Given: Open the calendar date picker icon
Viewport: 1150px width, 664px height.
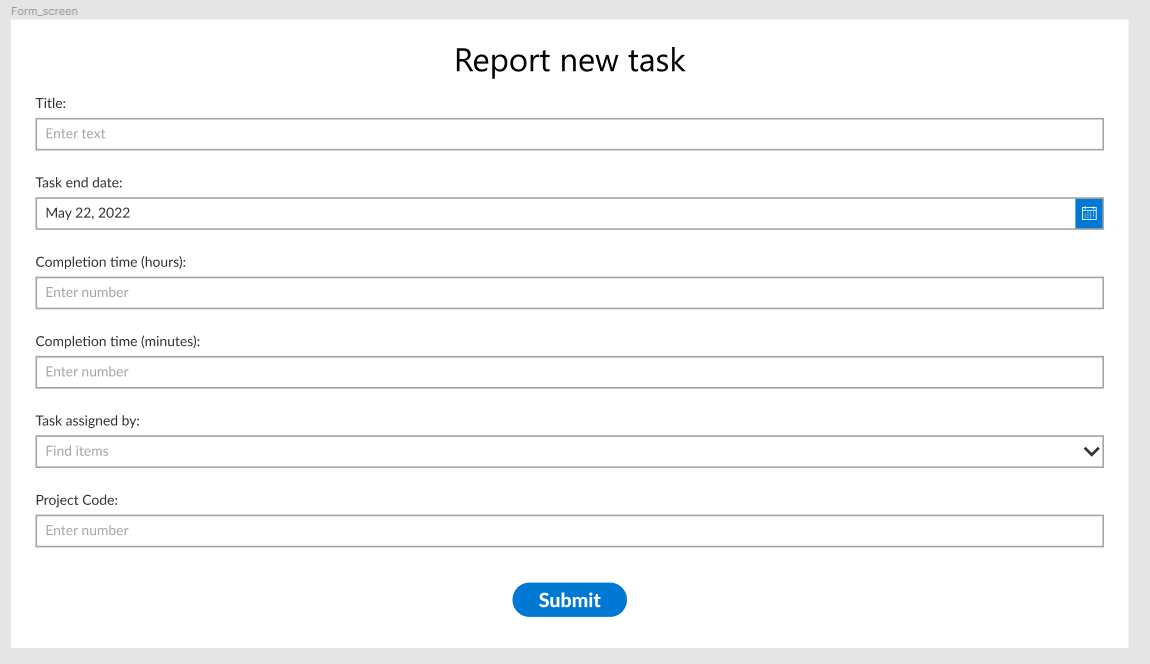Looking at the screenshot, I should [1089, 214].
